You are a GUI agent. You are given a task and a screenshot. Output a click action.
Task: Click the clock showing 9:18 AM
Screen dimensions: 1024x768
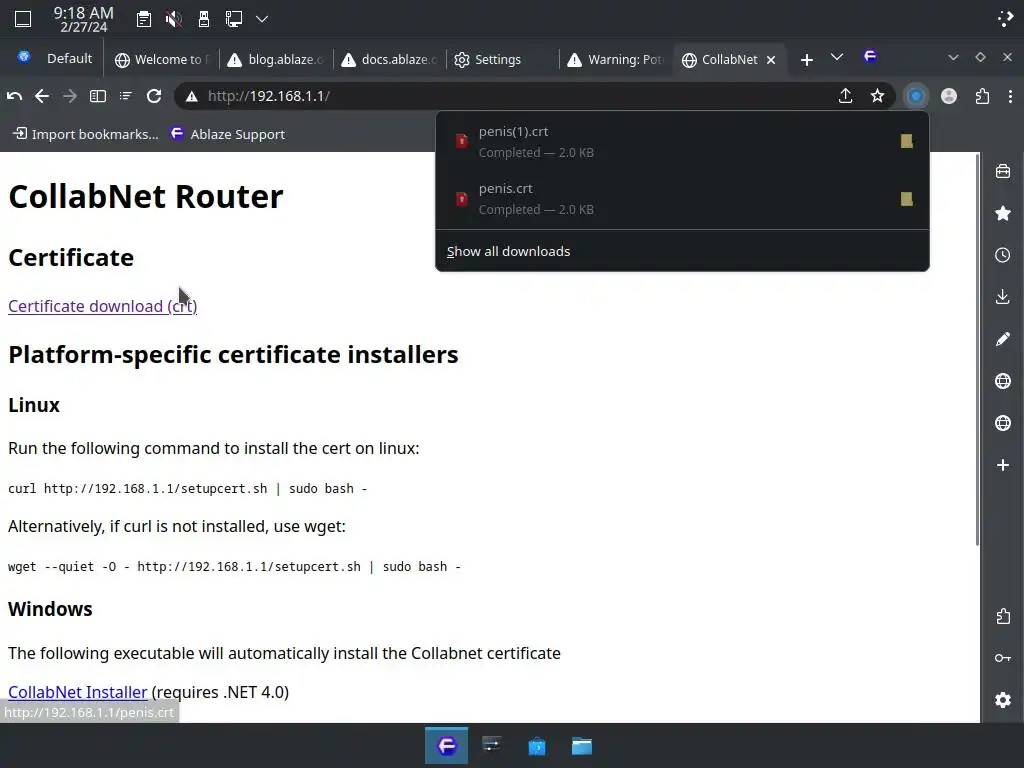83,20
